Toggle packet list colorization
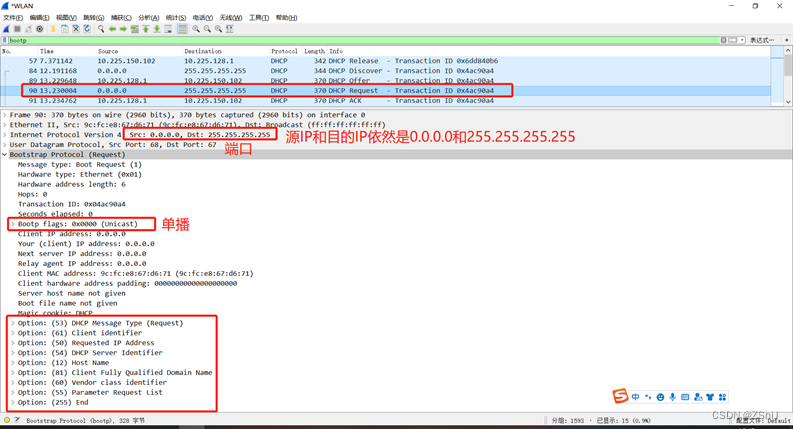 click(x=183, y=29)
